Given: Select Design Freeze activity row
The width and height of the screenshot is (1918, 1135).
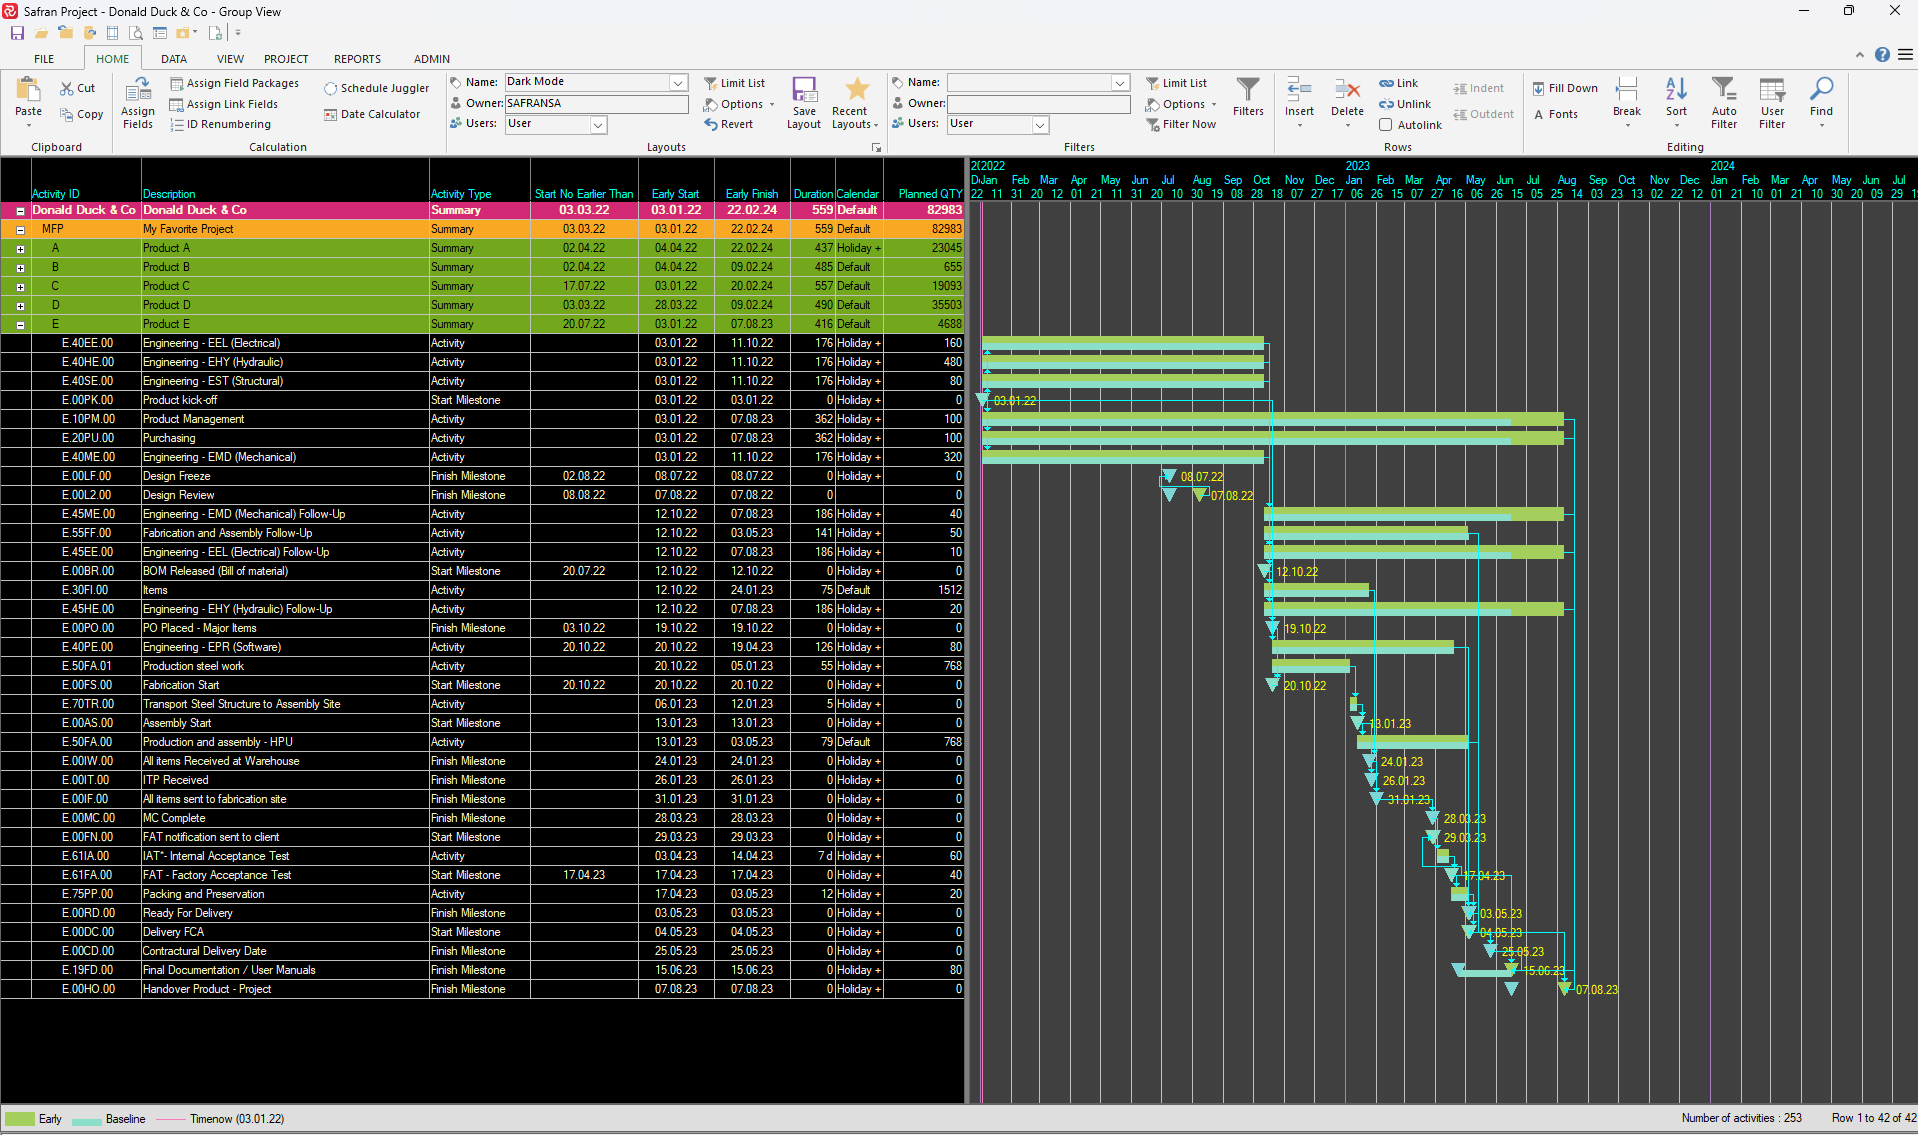Looking at the screenshot, I should click(x=482, y=476).
